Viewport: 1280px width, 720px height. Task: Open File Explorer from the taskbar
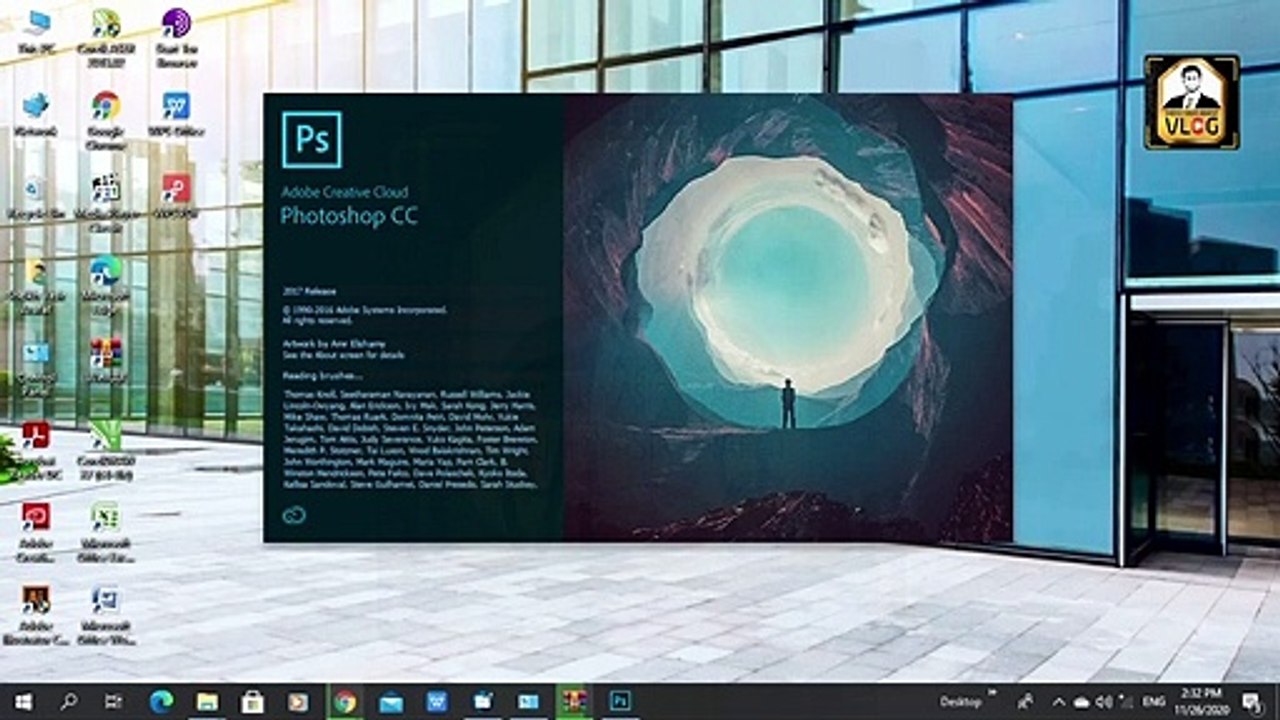(207, 701)
